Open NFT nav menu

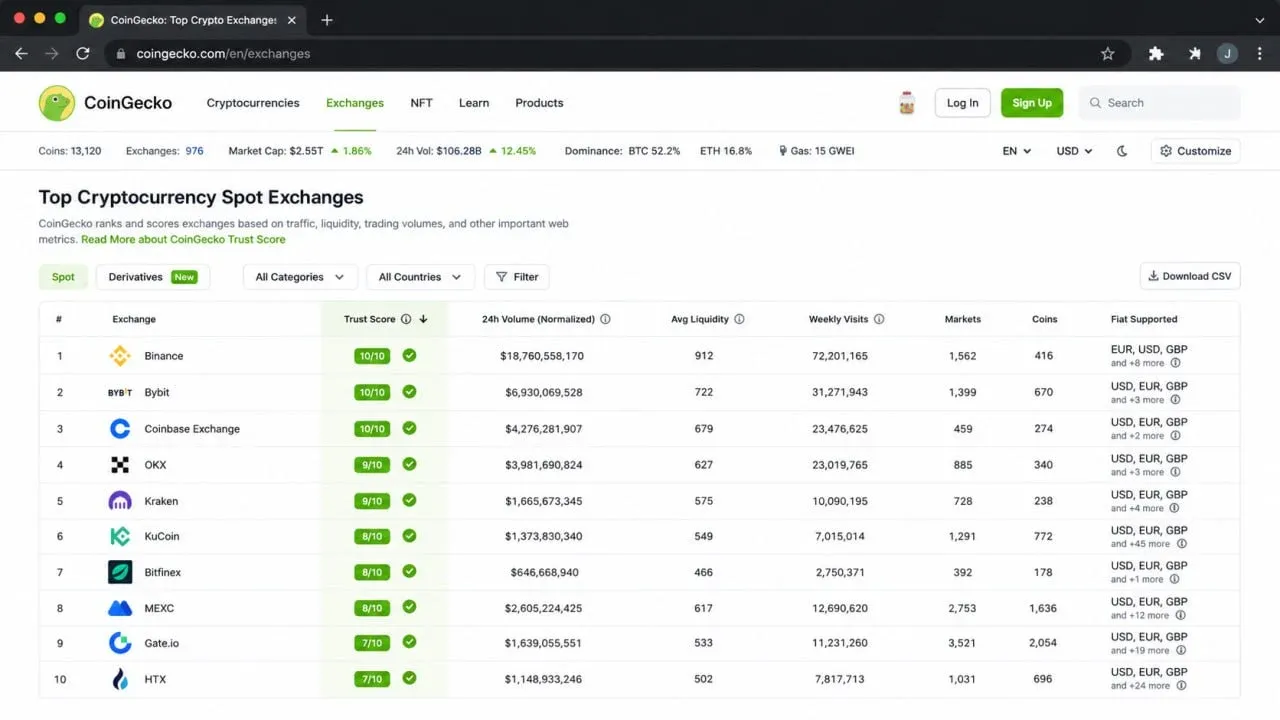coord(421,103)
